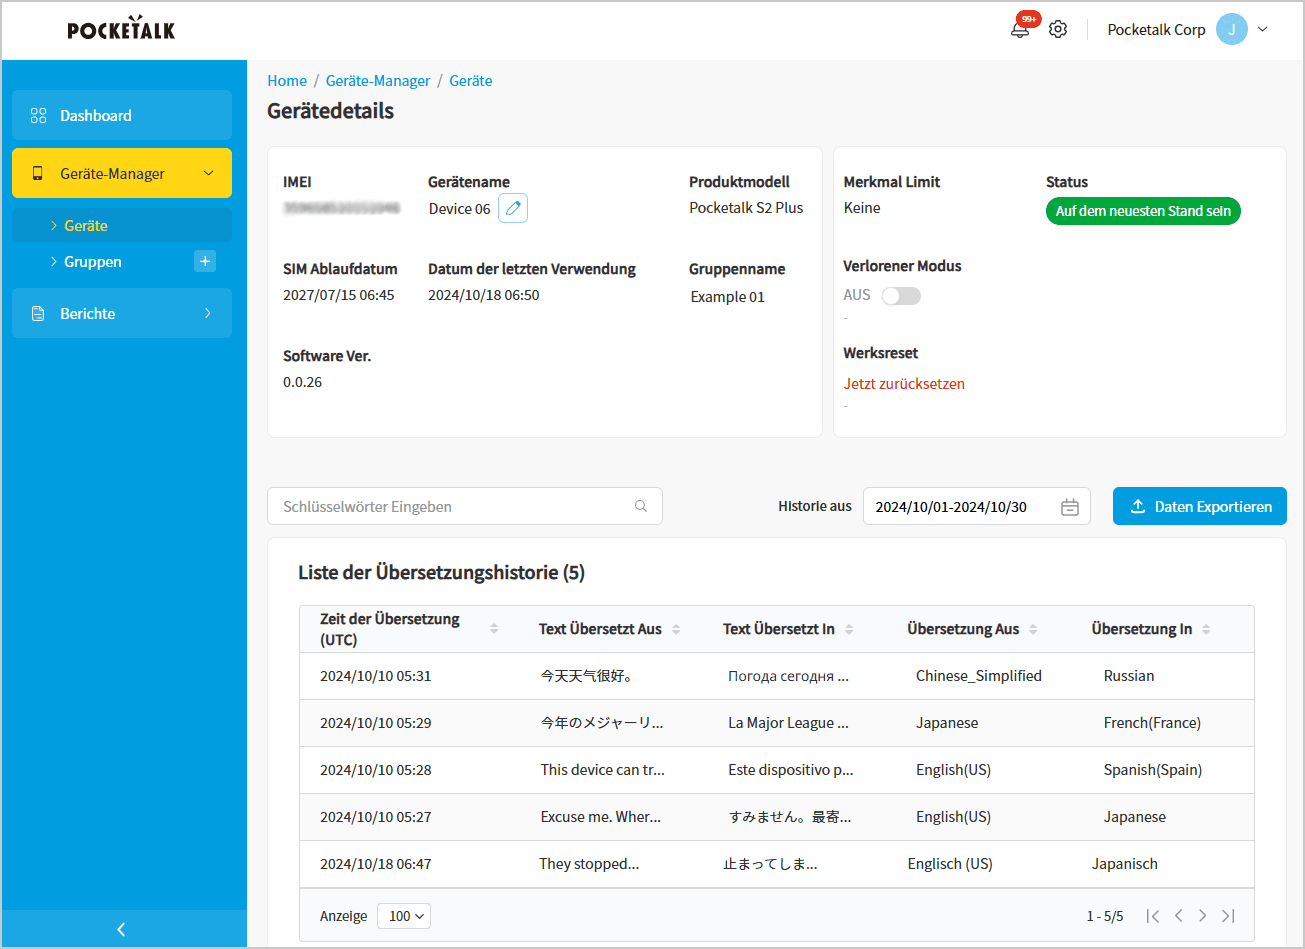Select the 2024/10/10 05:31 row timestamp

376,676
